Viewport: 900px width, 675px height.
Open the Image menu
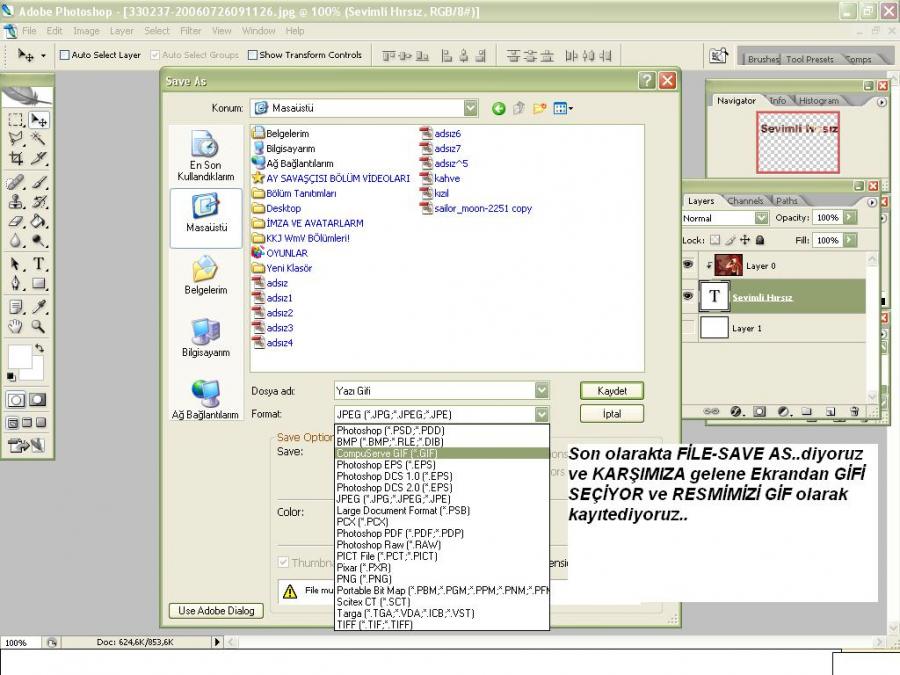pos(86,31)
